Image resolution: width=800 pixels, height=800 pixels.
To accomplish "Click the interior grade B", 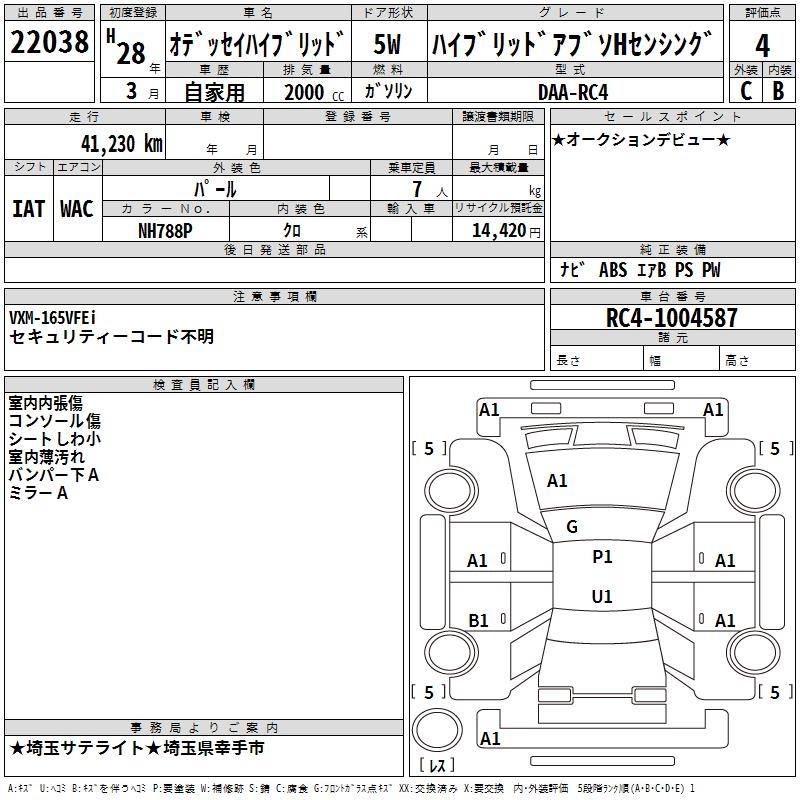I will pyautogui.click(x=778, y=91).
